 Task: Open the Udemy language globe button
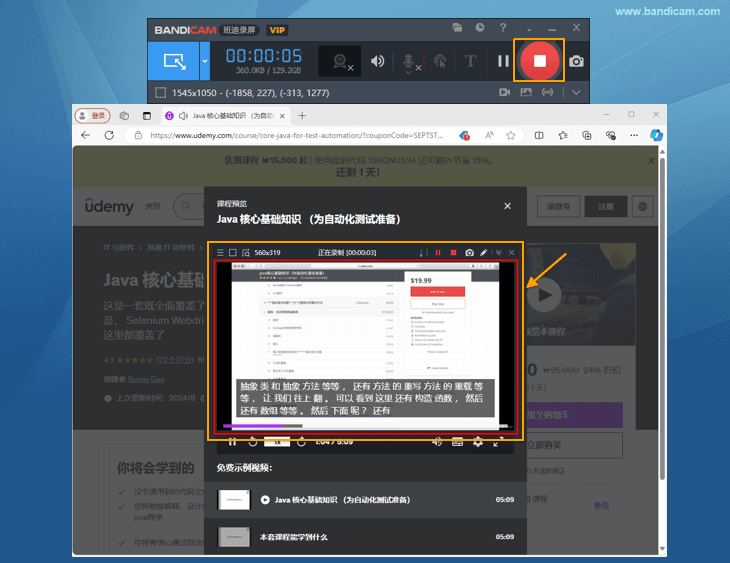tap(642, 206)
